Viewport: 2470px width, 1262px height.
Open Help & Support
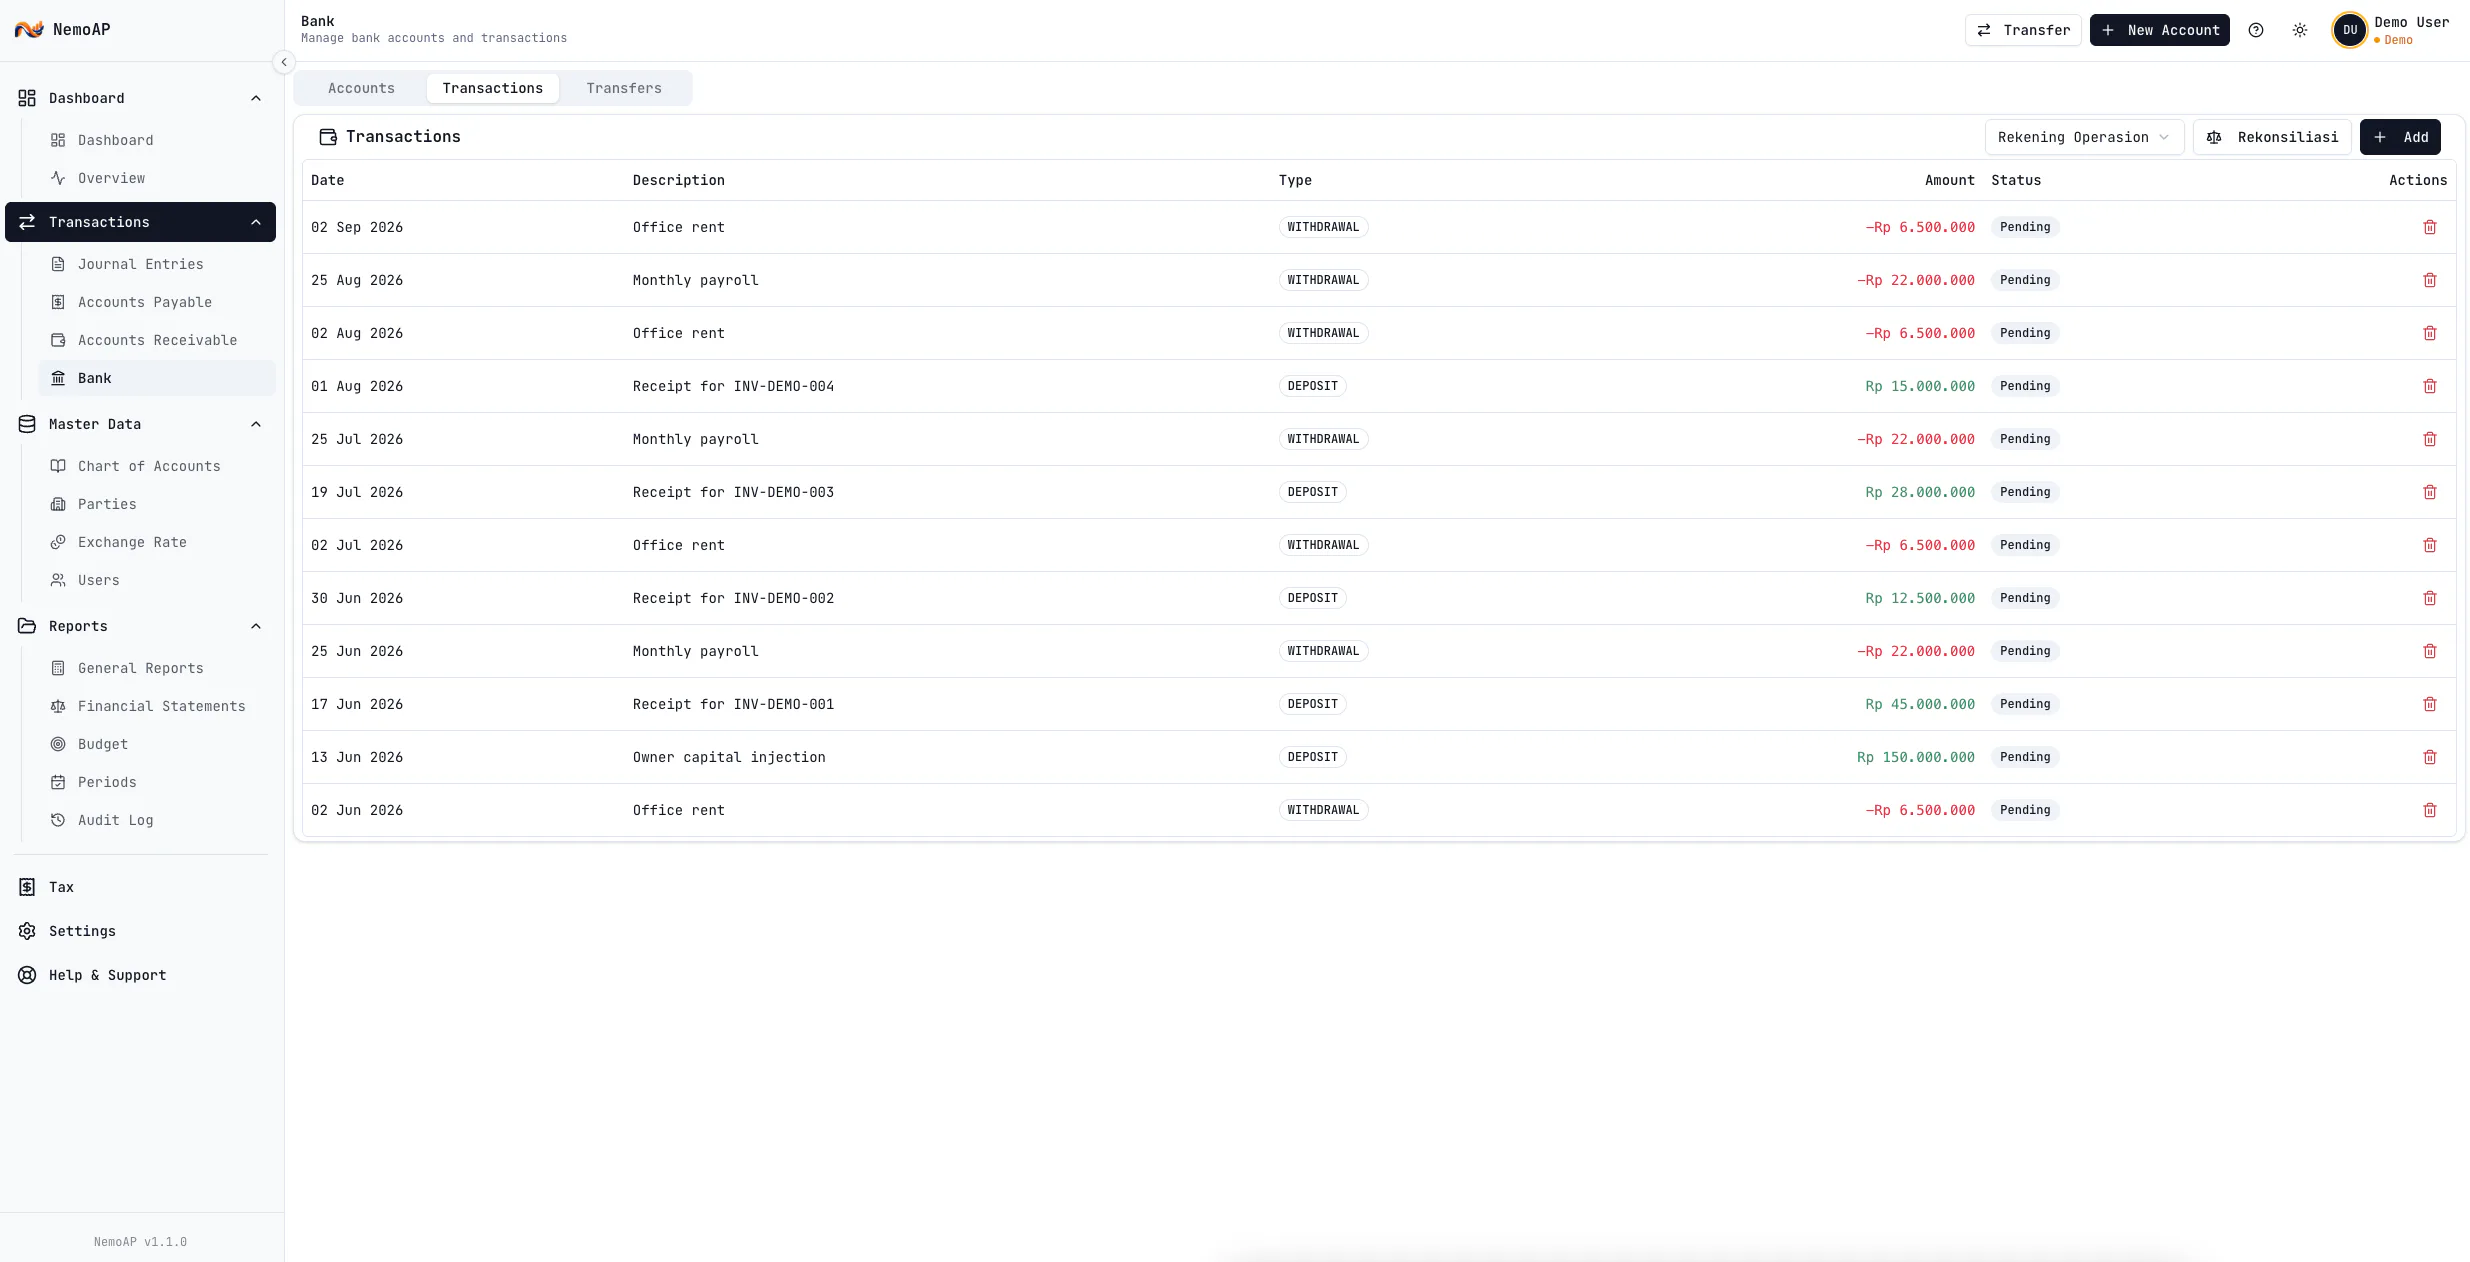[140, 975]
